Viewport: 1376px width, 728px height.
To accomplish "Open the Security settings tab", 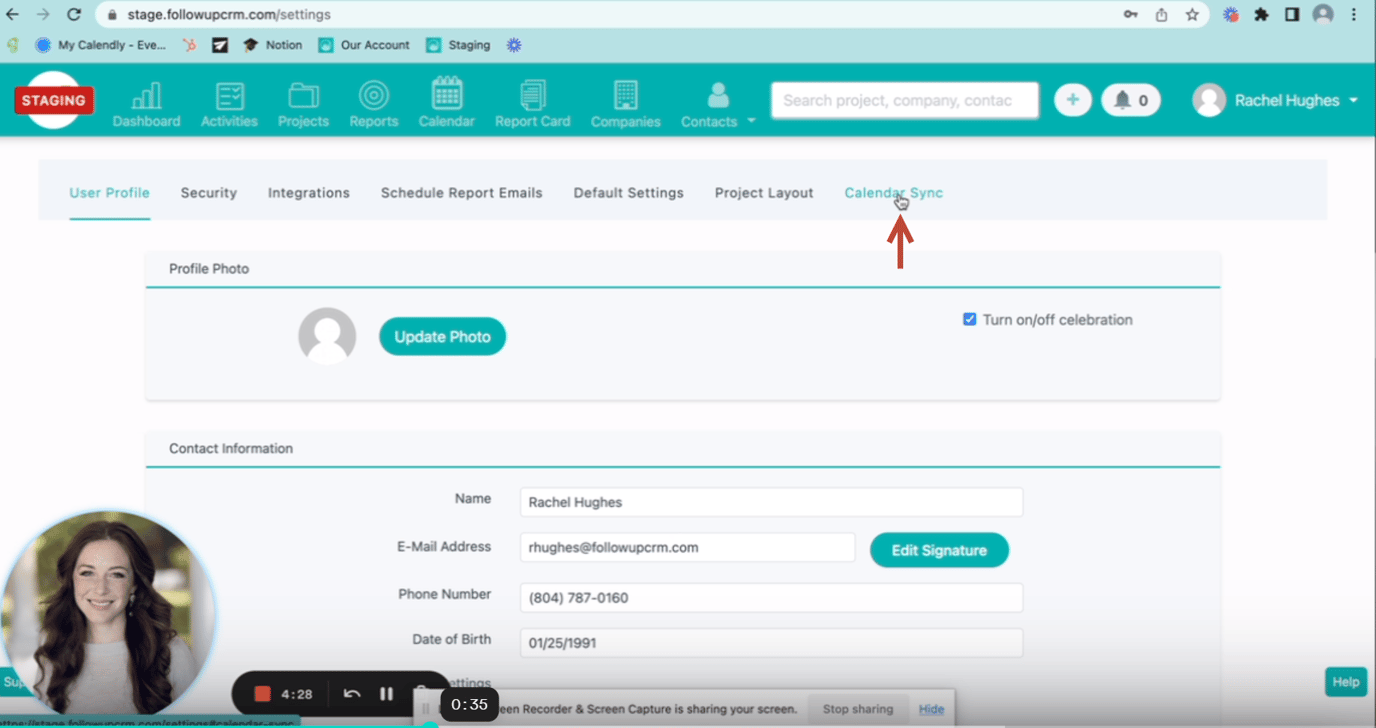I will 208,193.
